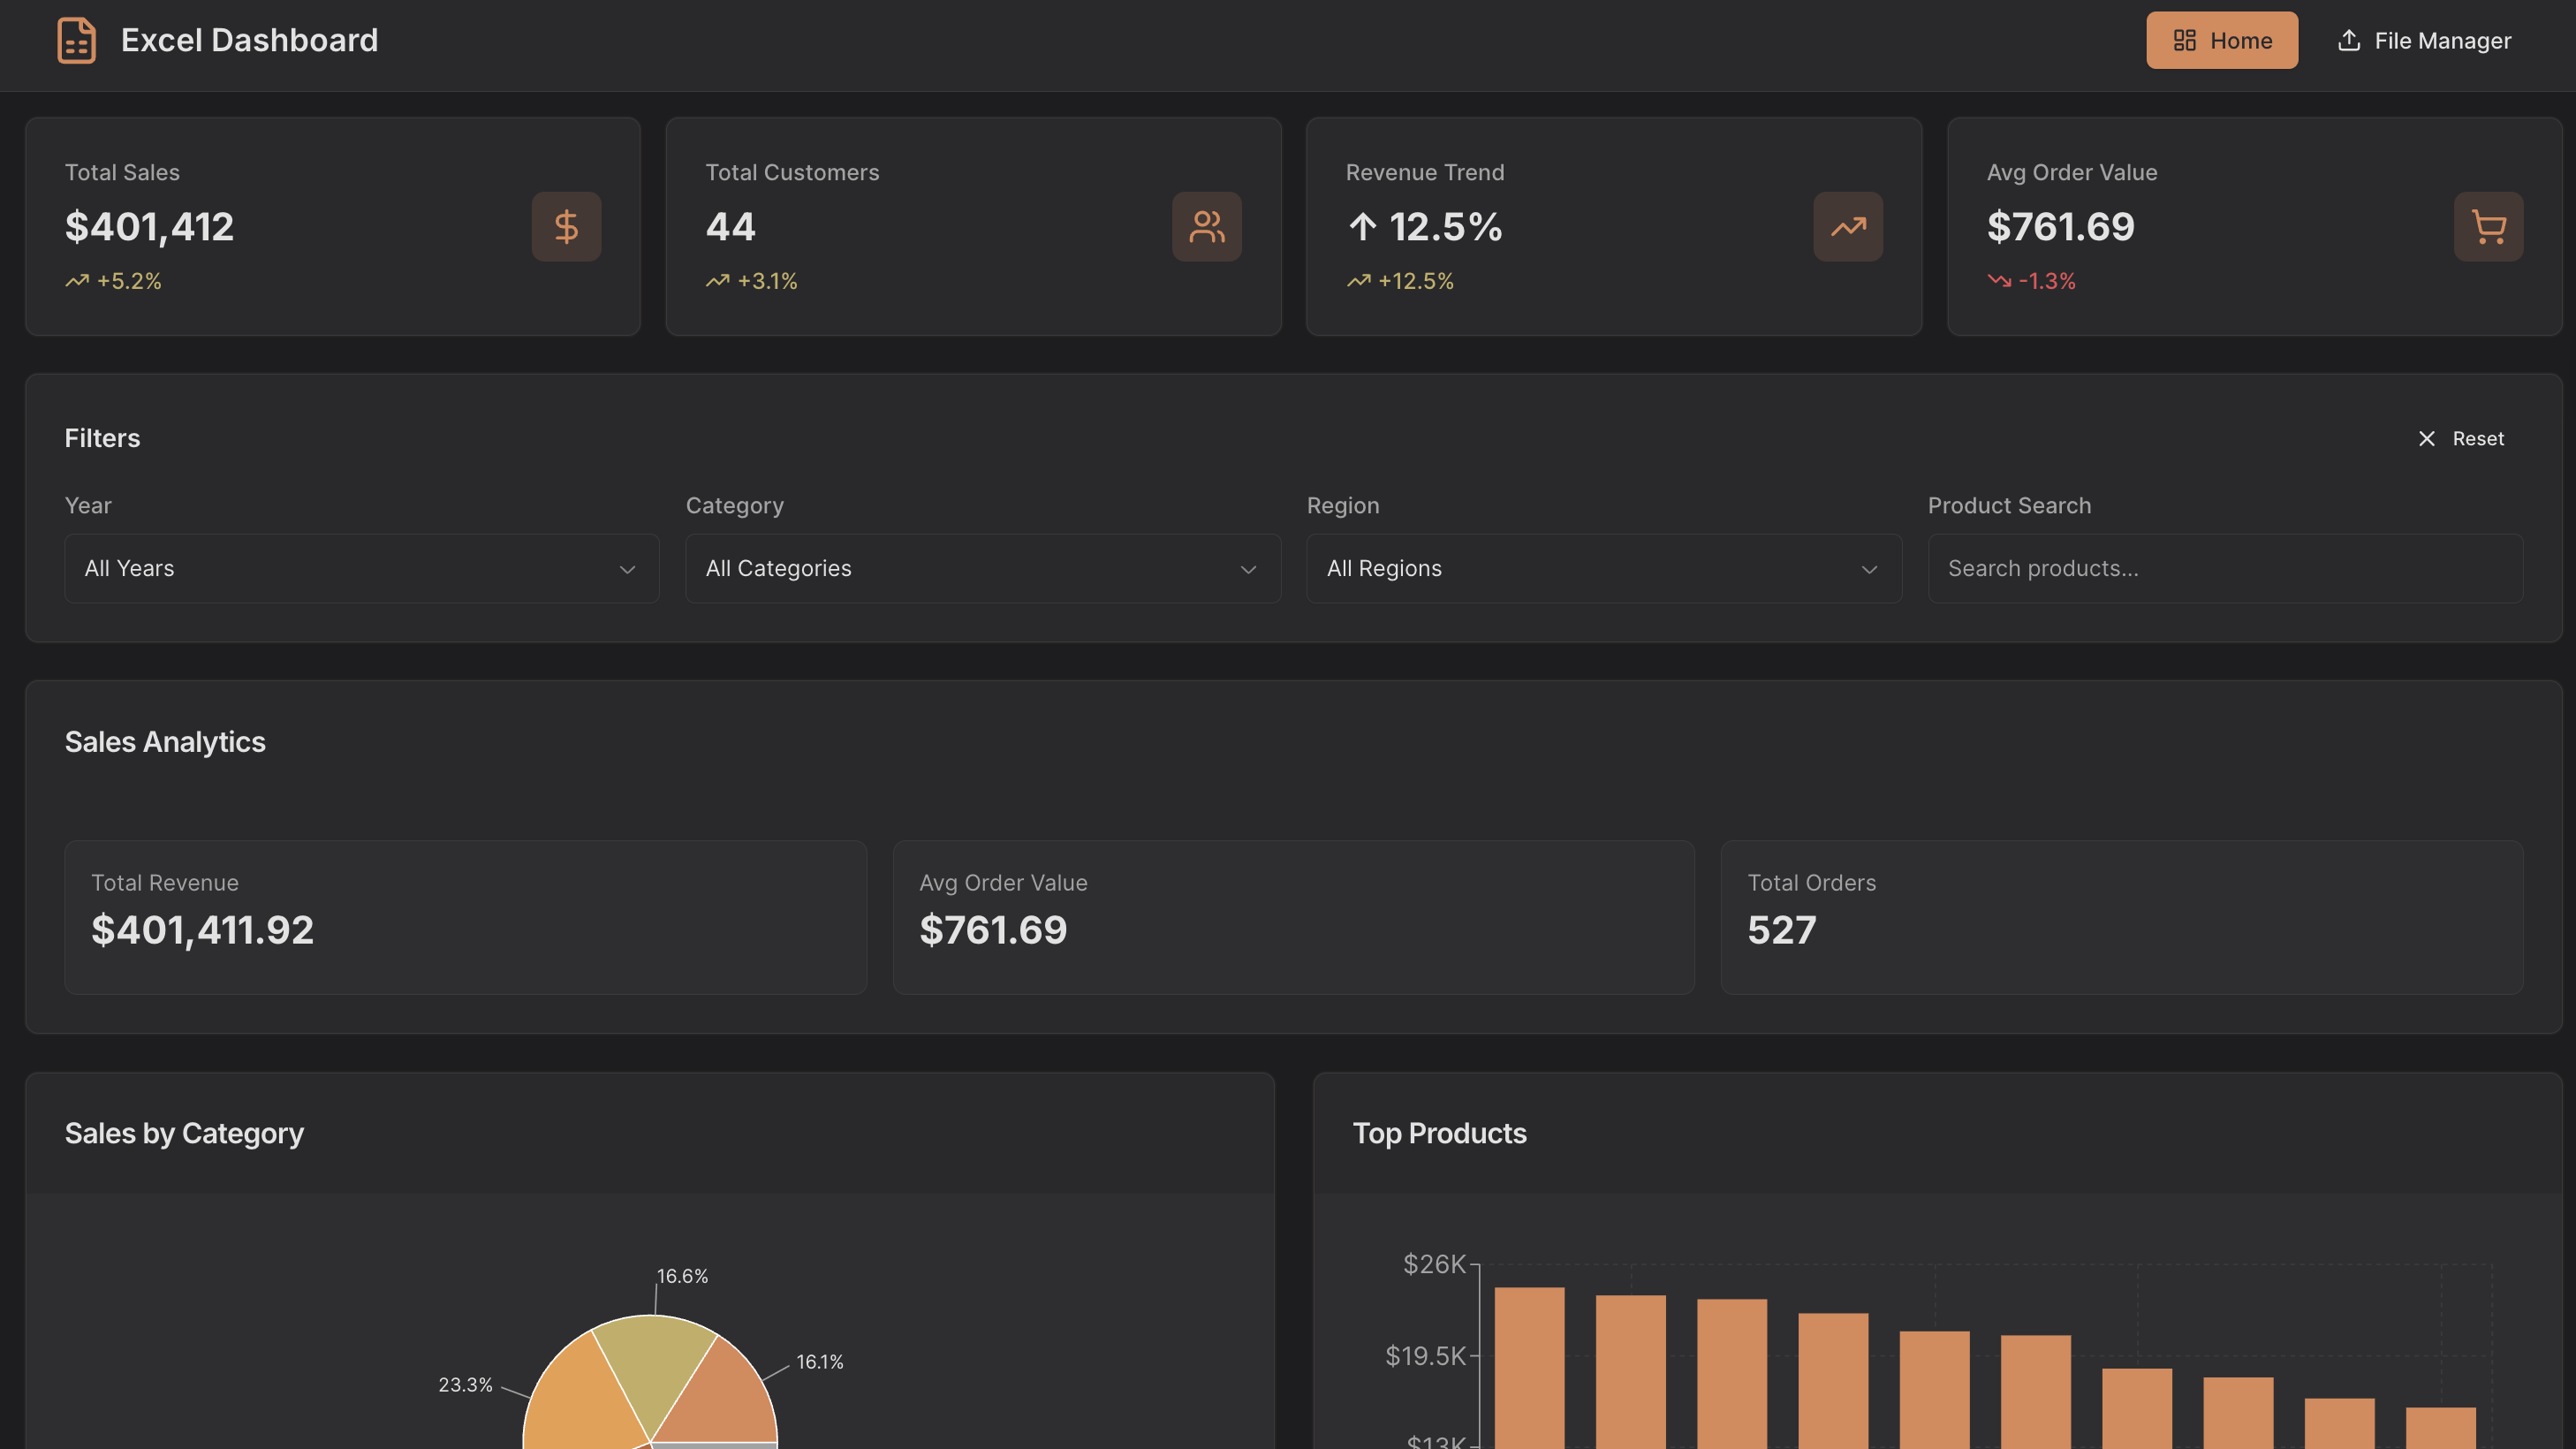Click the dollar sign icon on Total Sales card
Screen dimensions: 2576x1449
point(566,227)
